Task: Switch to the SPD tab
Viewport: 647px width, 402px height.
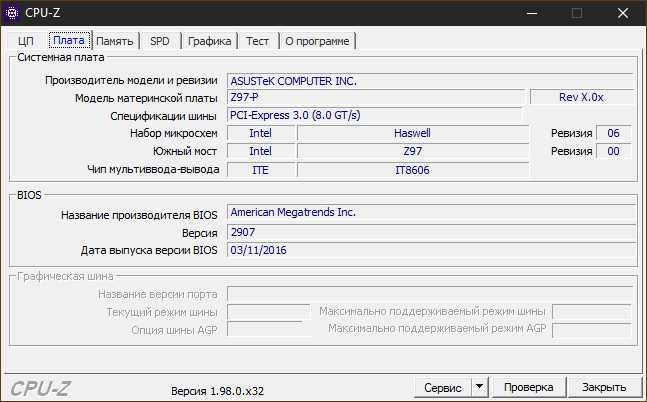Action: point(160,41)
